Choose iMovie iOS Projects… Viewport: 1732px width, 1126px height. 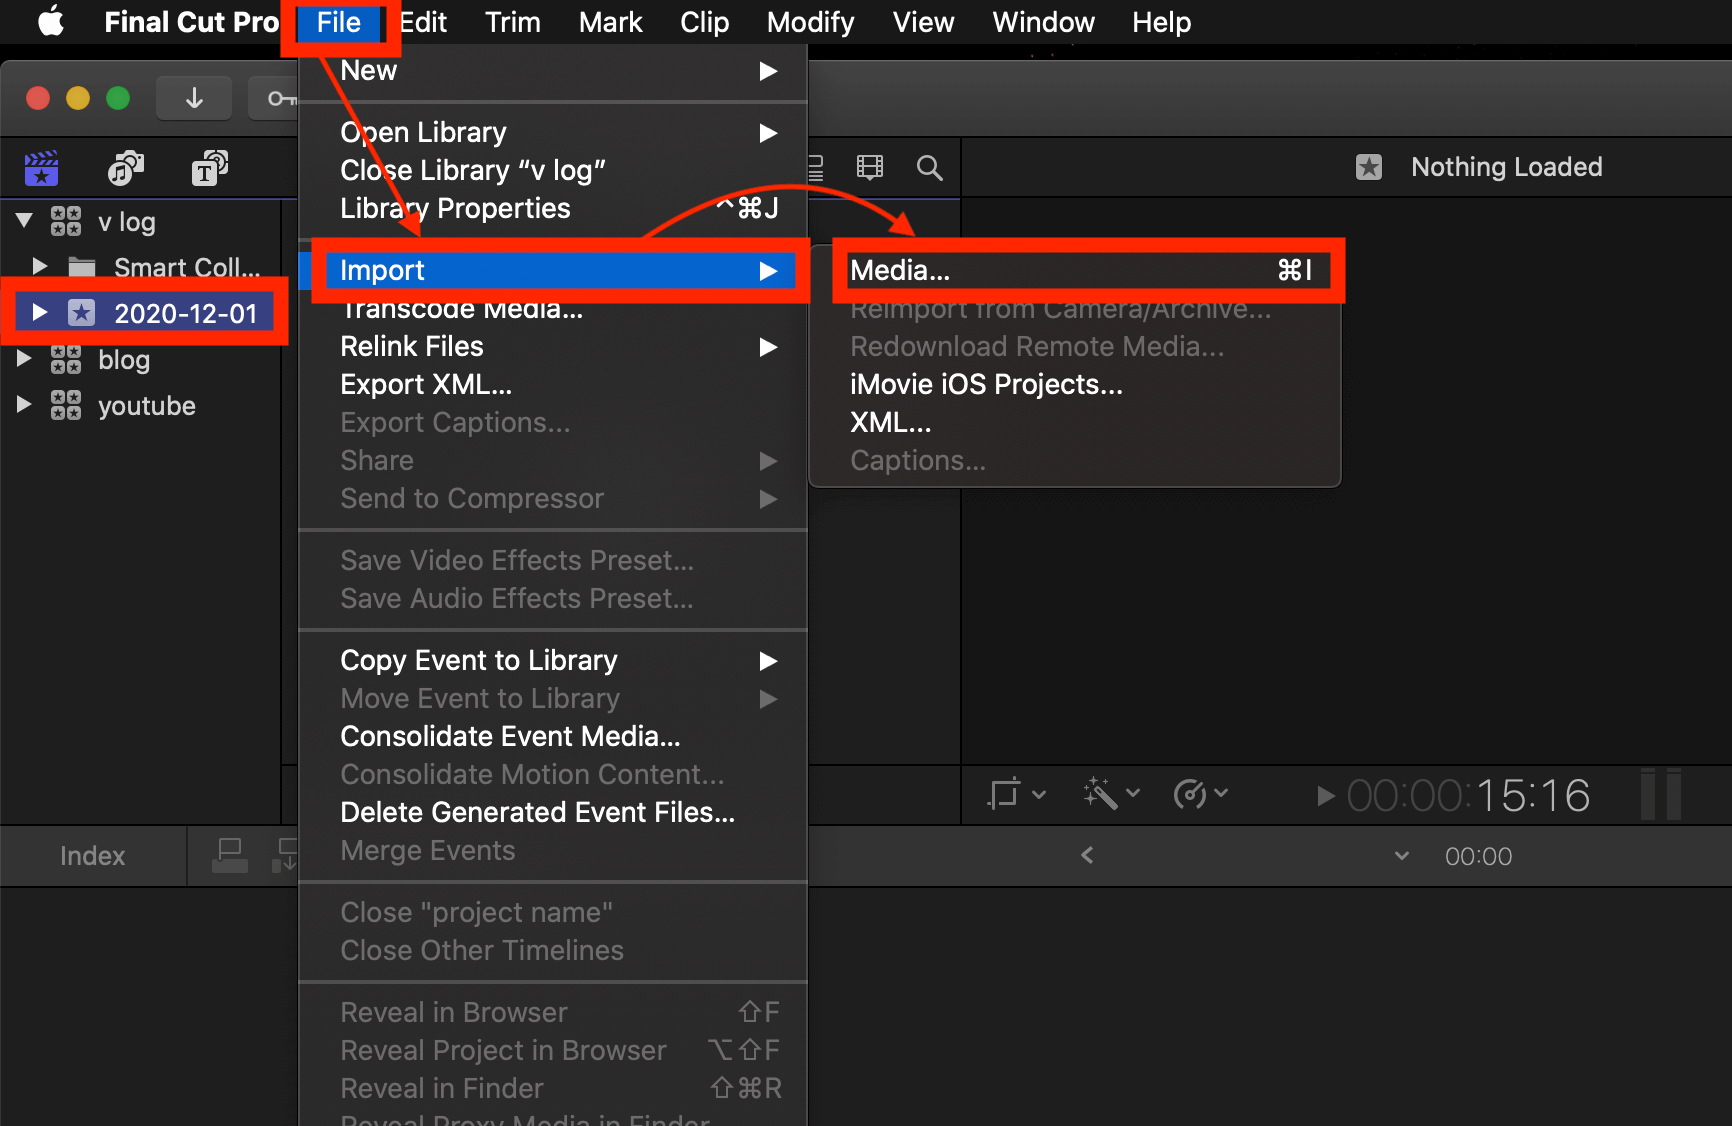click(1075, 385)
